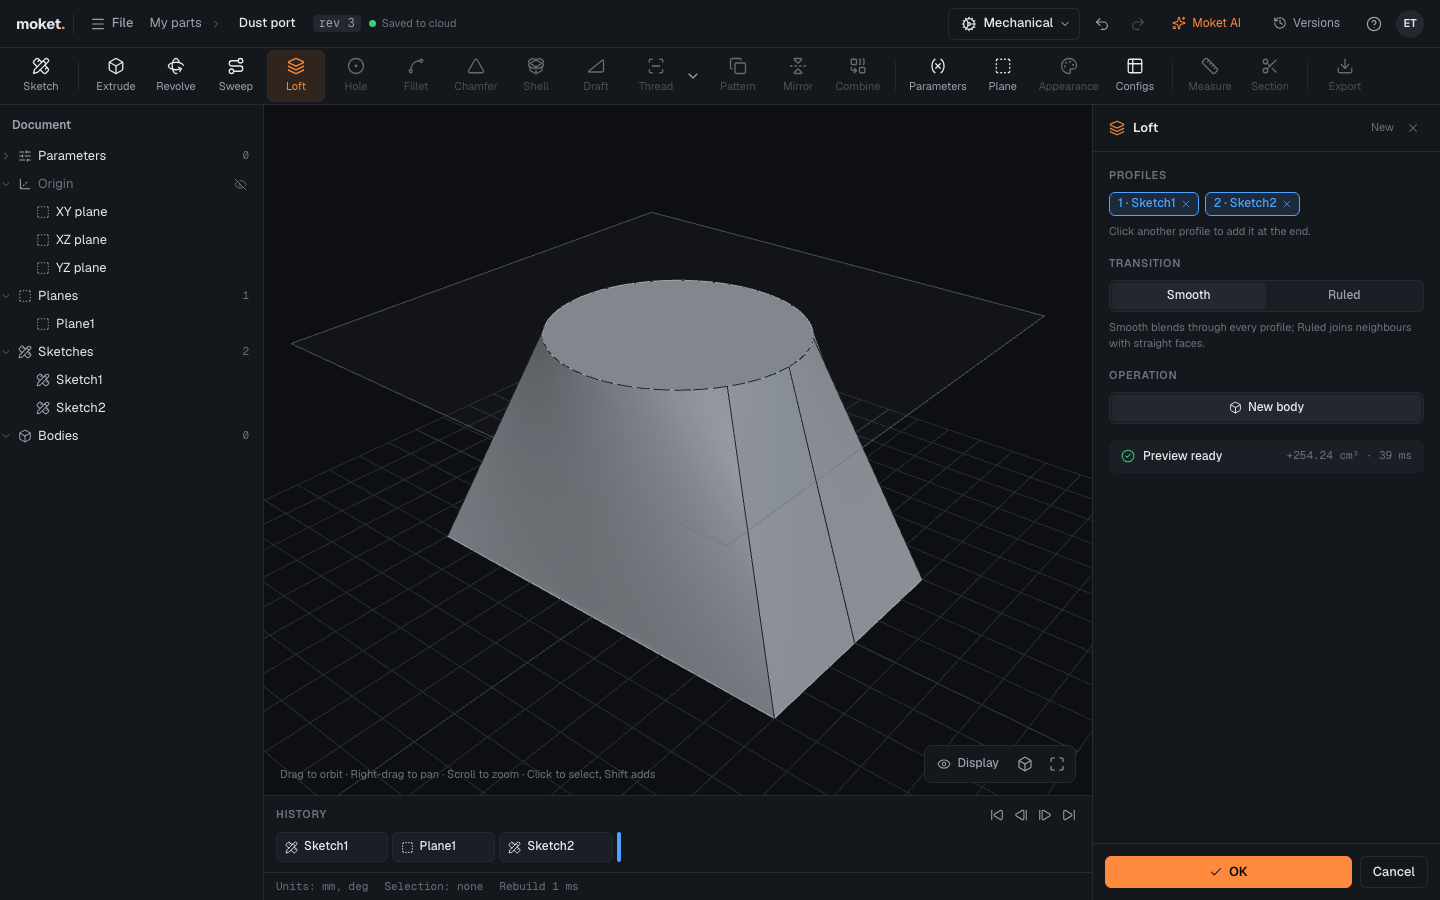Launch Moket AI assistant
Viewport: 1440px width, 900px height.
pyautogui.click(x=1206, y=23)
